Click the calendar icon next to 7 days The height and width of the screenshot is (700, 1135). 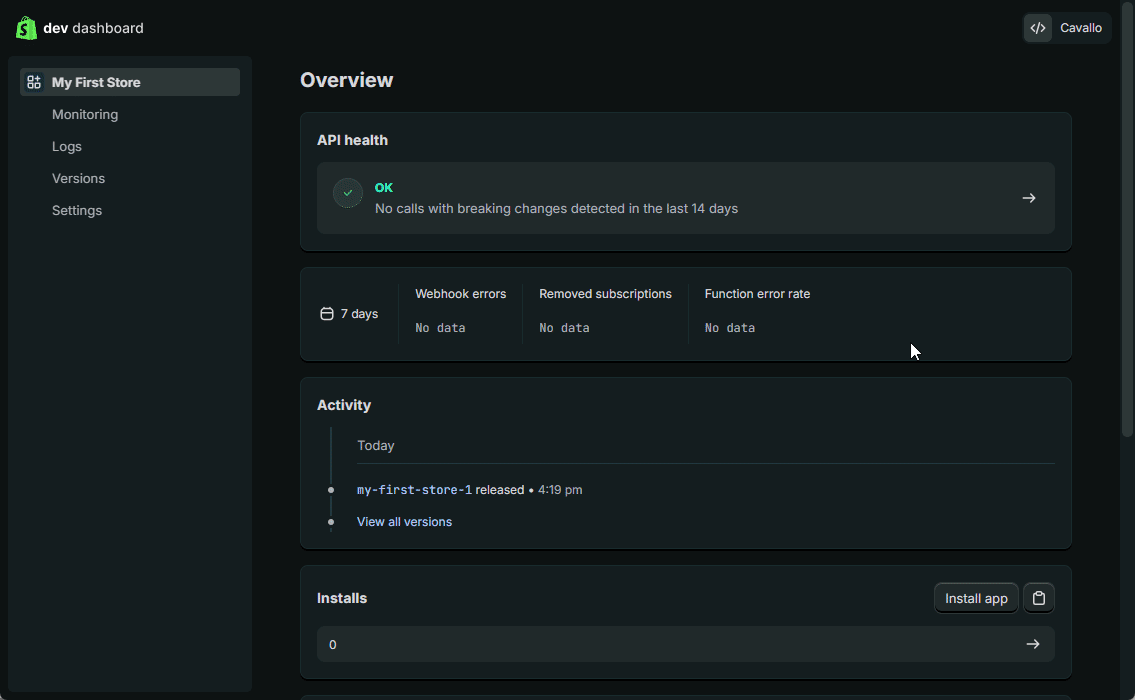click(x=326, y=314)
